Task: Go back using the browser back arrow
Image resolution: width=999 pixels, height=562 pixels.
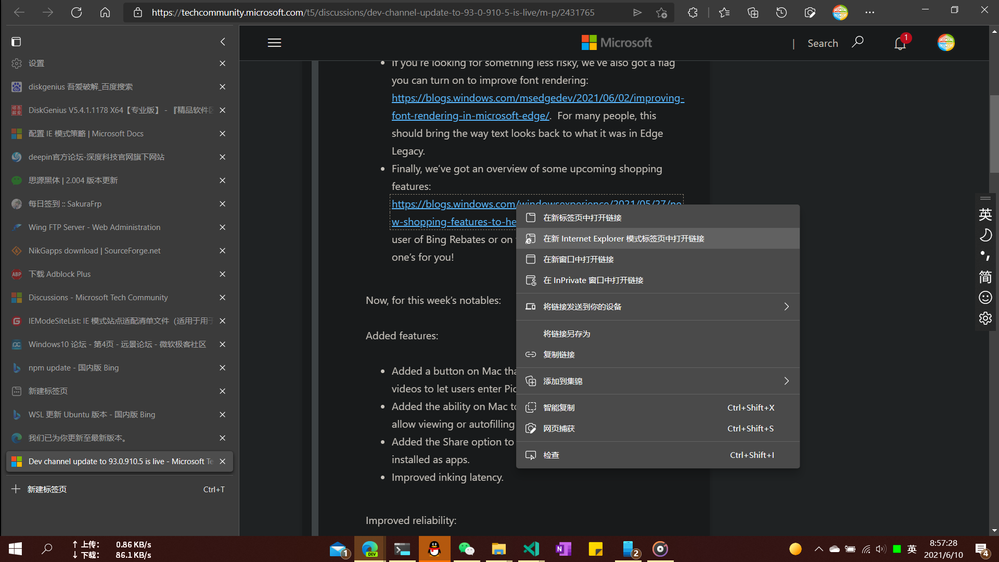Action: (x=19, y=12)
